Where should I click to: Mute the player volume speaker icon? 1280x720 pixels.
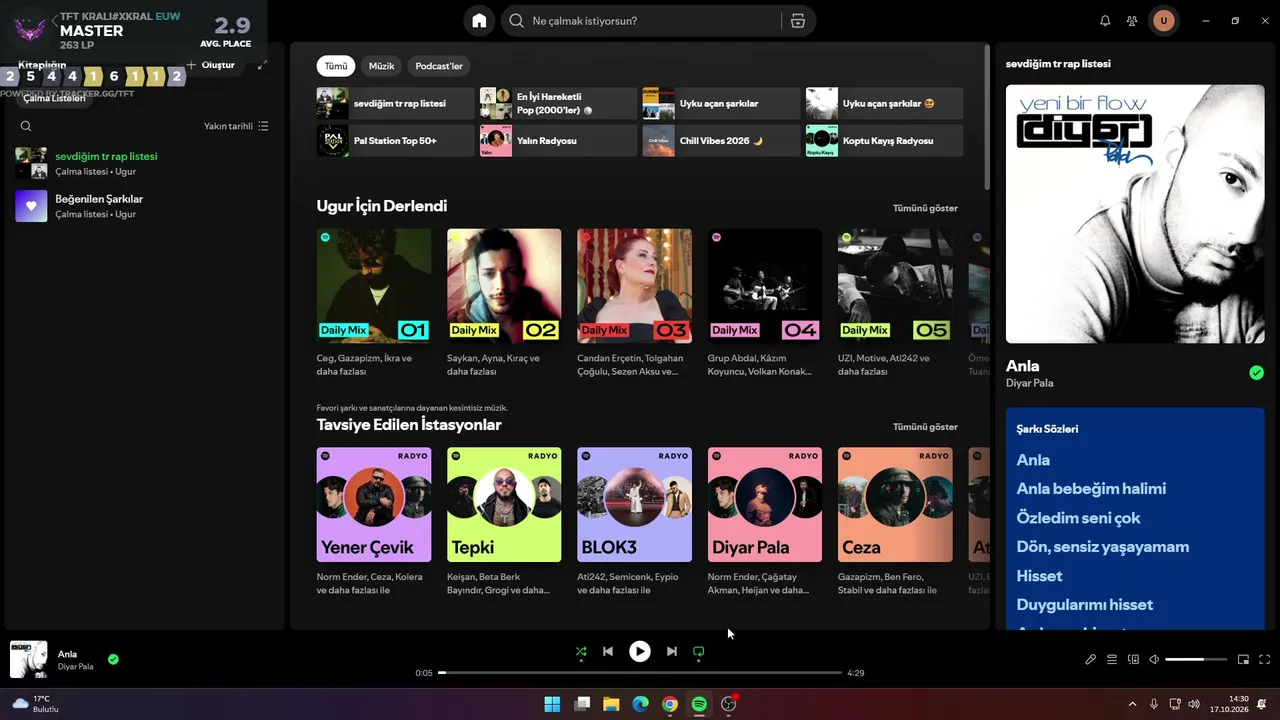pos(1154,660)
